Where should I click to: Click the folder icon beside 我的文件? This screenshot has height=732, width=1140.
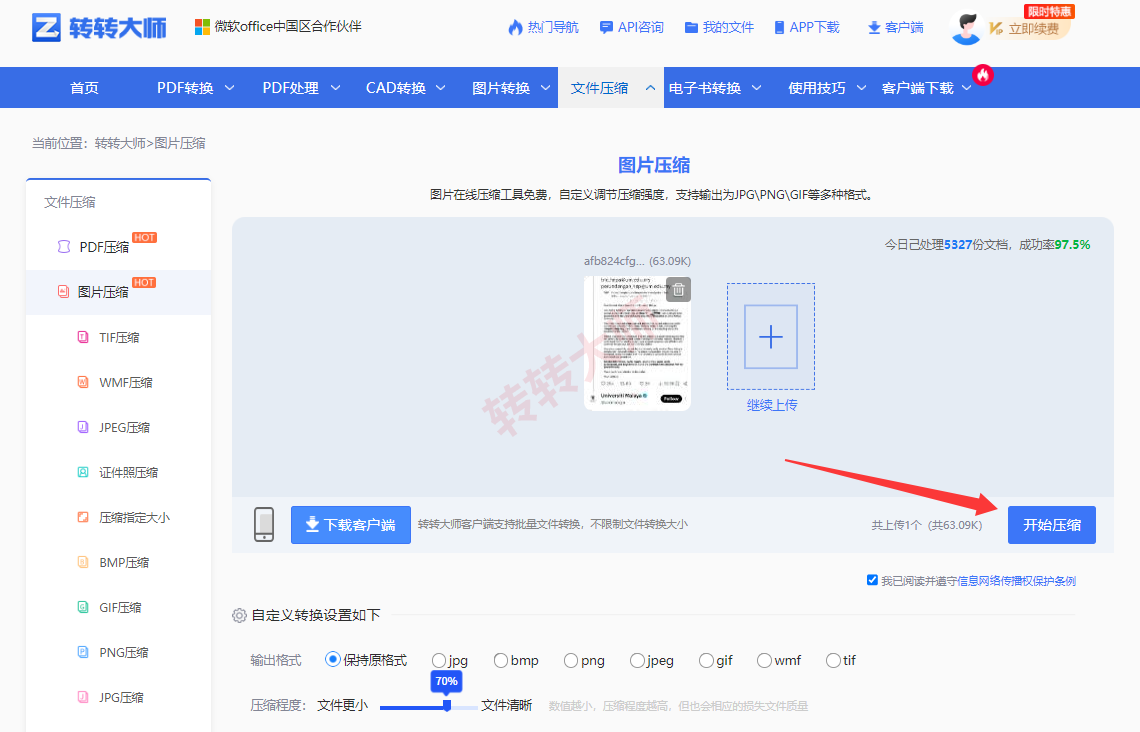pos(691,28)
